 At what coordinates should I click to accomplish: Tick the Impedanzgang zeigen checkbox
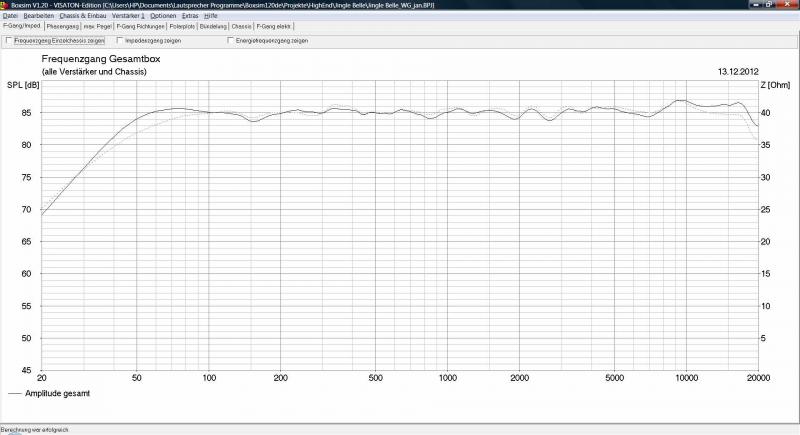(x=120, y=41)
